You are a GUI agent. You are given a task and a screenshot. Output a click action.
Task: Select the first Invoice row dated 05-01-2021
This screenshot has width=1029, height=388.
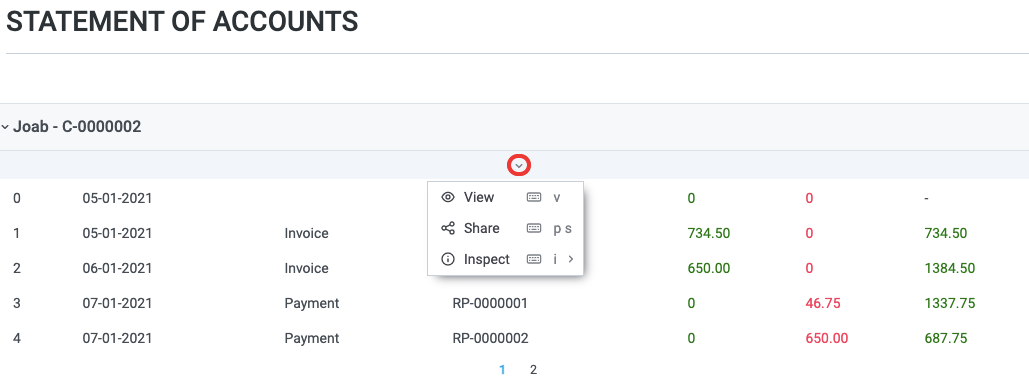tap(514, 233)
